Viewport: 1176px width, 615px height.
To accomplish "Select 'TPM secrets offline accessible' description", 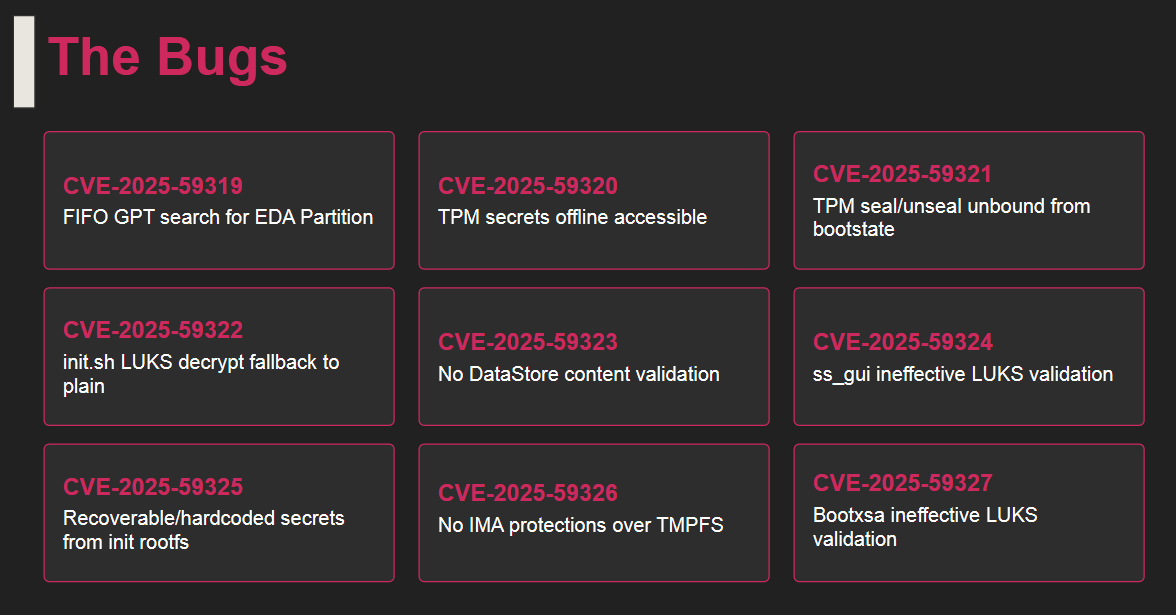I will pyautogui.click(x=572, y=218).
